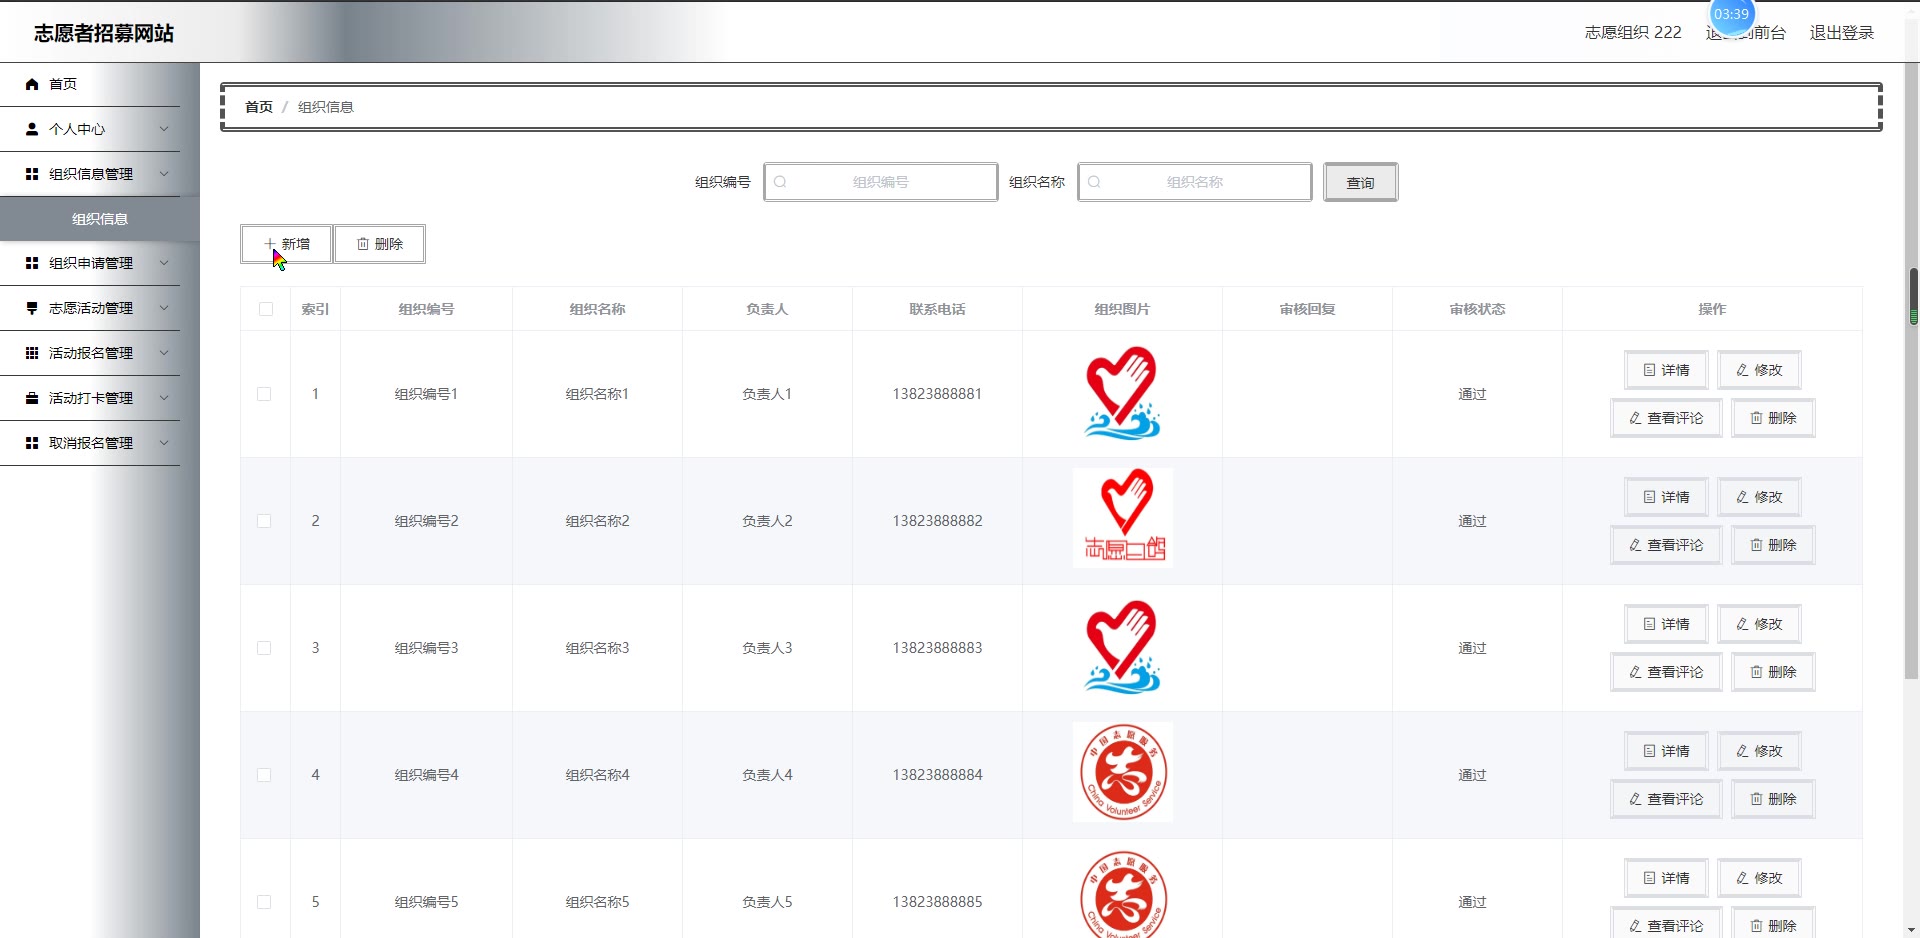Viewport: 1920px width, 938px height.
Task: Edit the 组织名称4 row via 修改
Action: [1759, 751]
